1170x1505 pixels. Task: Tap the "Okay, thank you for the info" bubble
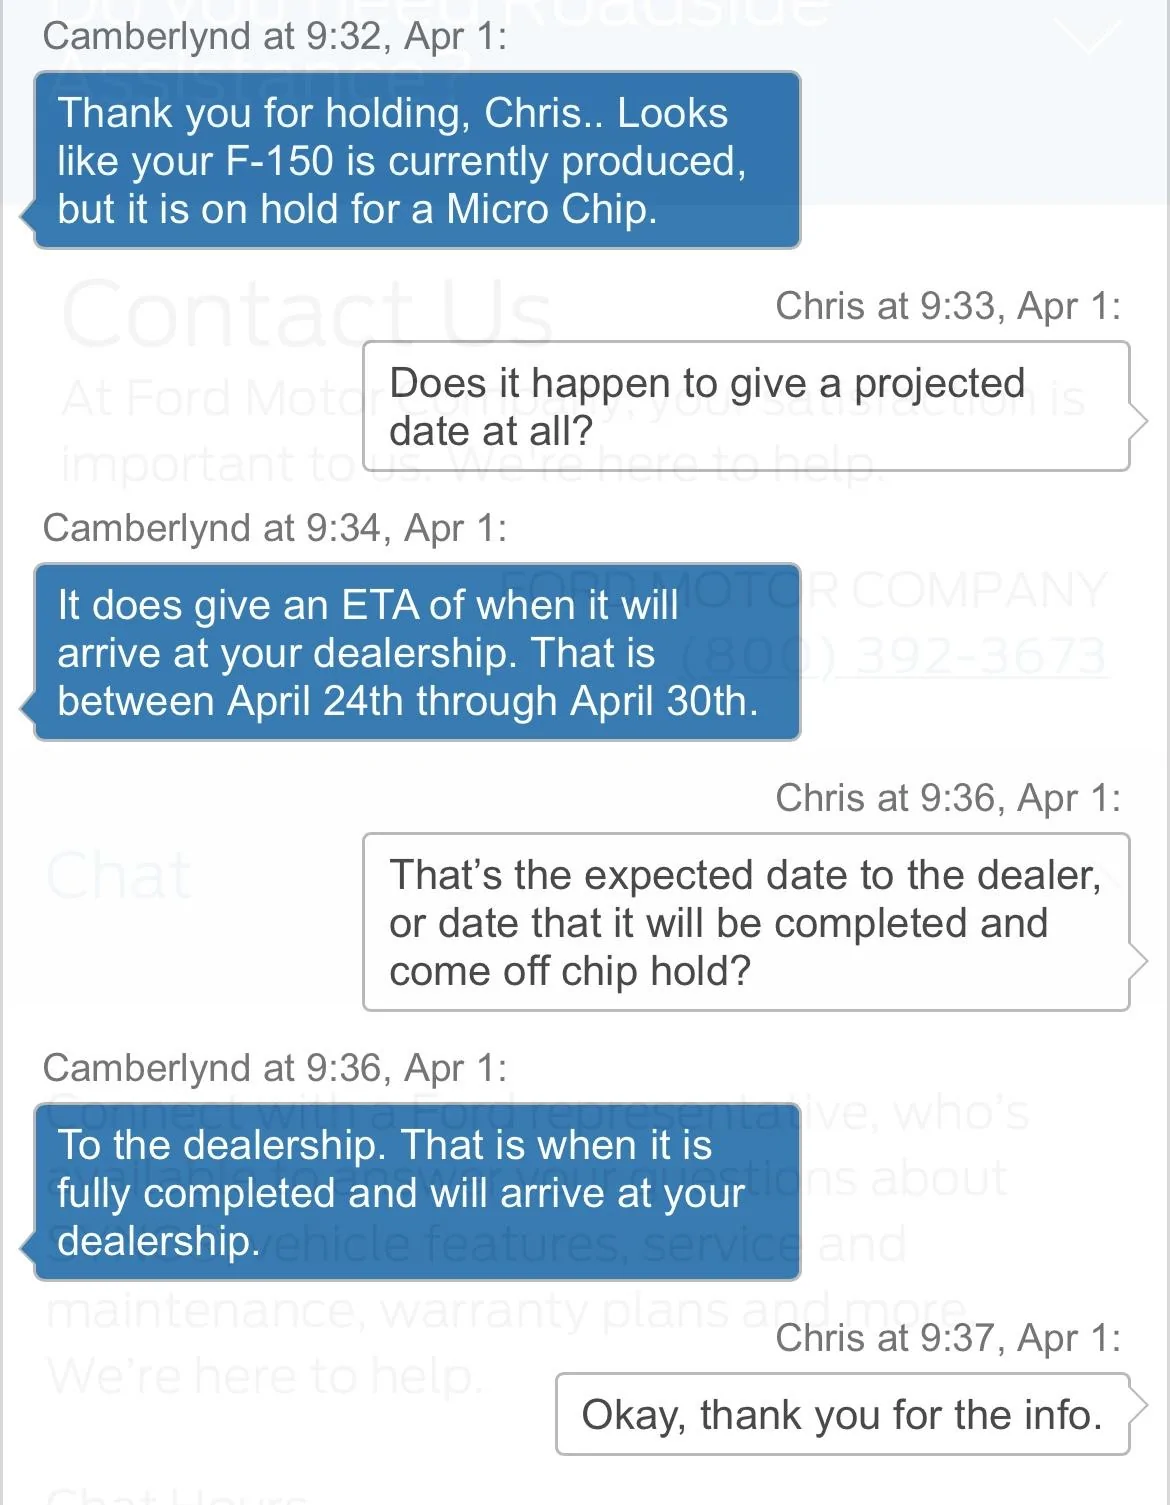coord(841,1415)
